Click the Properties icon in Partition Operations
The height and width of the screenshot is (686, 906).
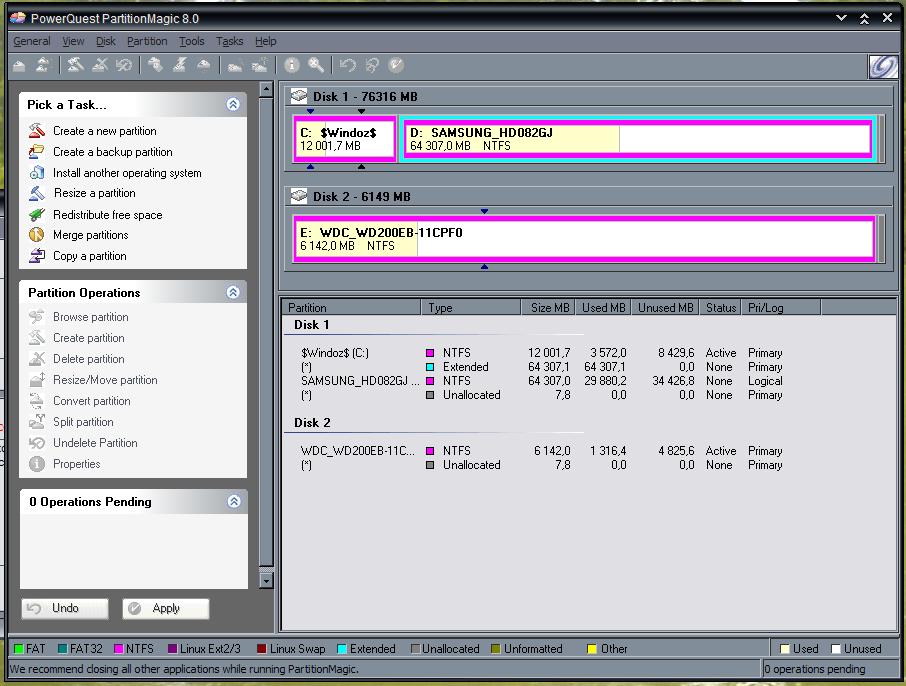click(37, 463)
